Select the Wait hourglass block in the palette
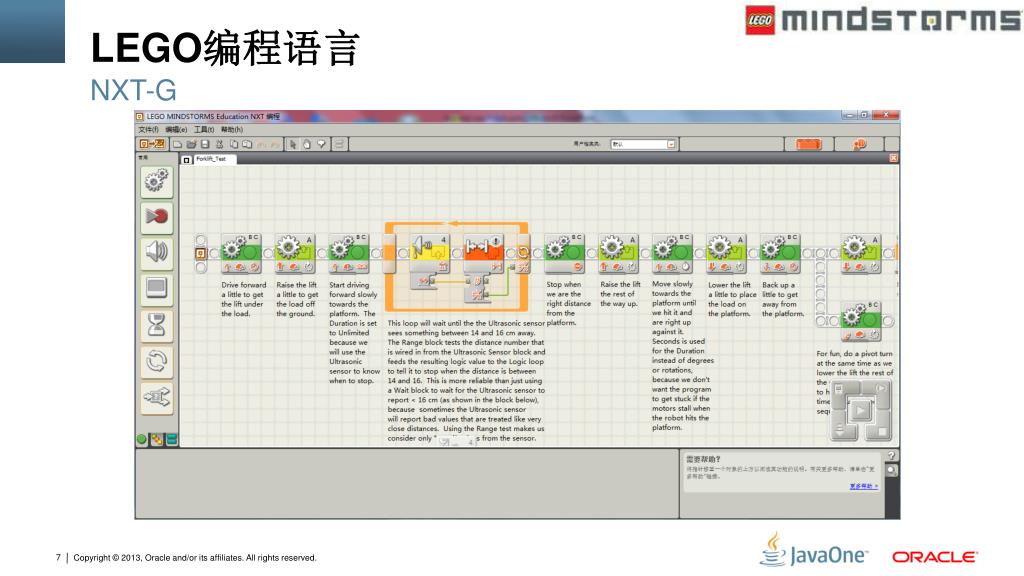 click(157, 325)
